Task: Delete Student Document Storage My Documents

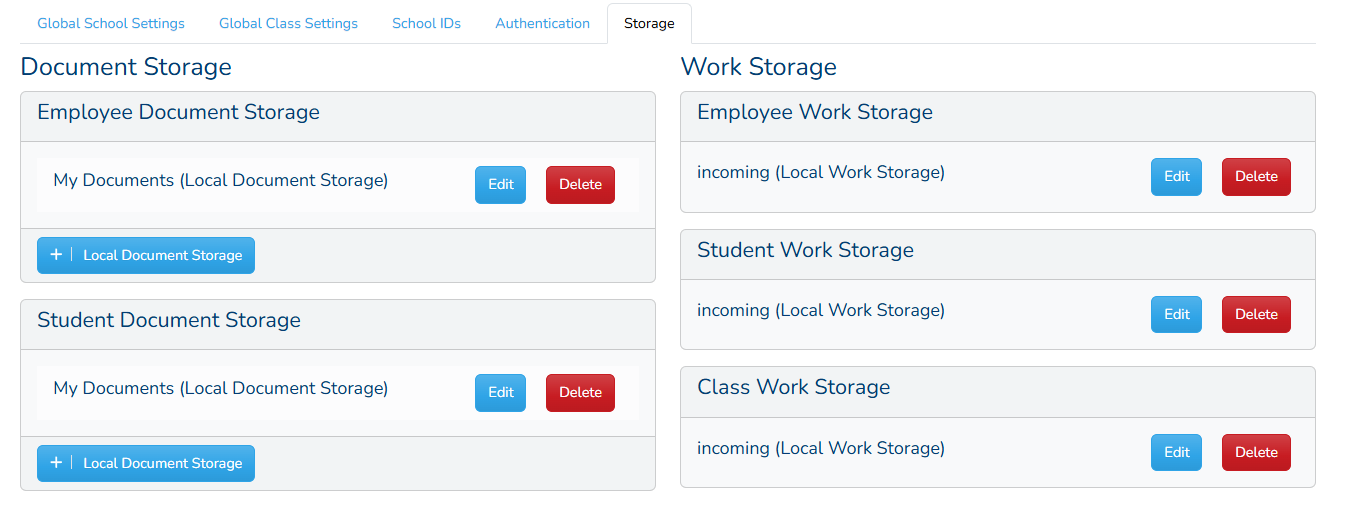Action: pos(580,393)
